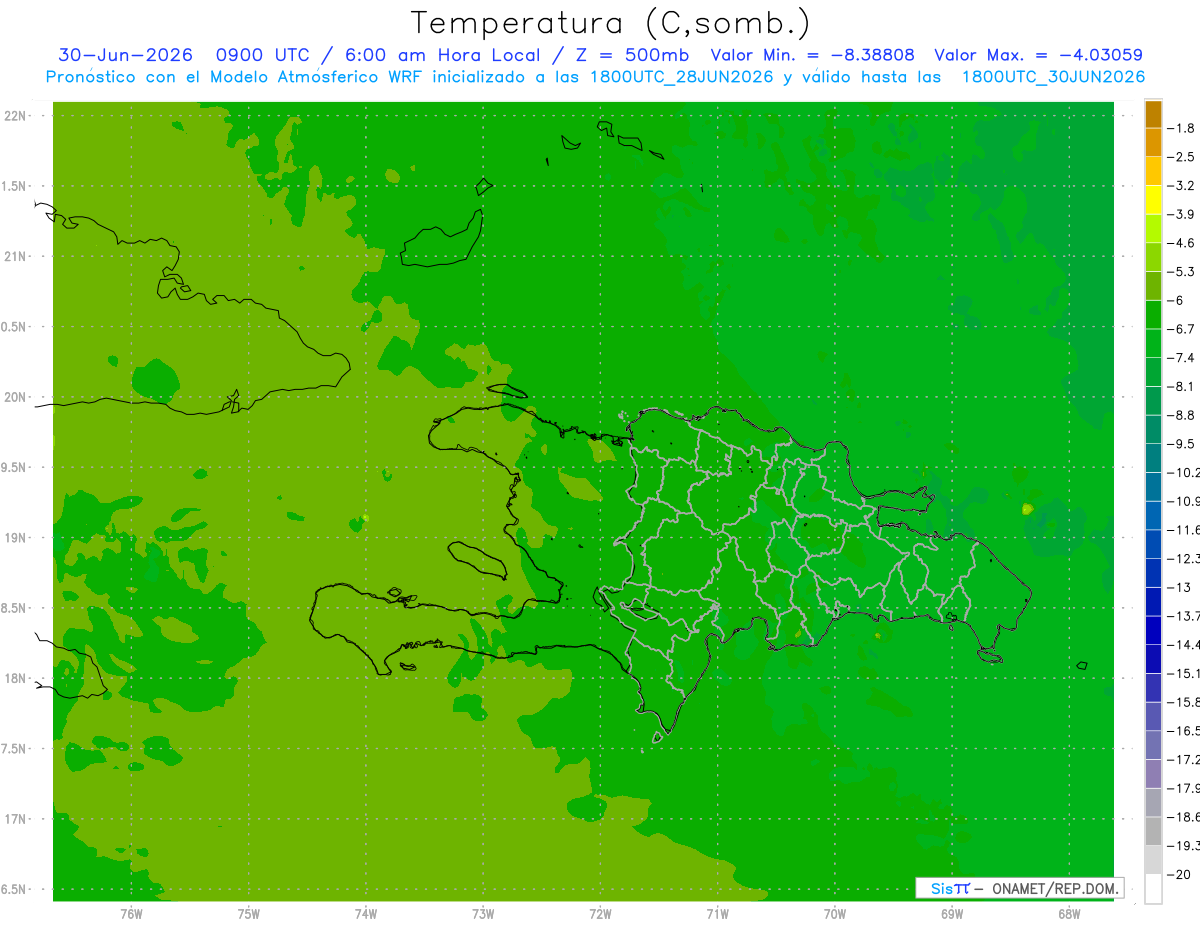Click the 76W longitude label
The image size is (1200, 927).
click(x=131, y=914)
